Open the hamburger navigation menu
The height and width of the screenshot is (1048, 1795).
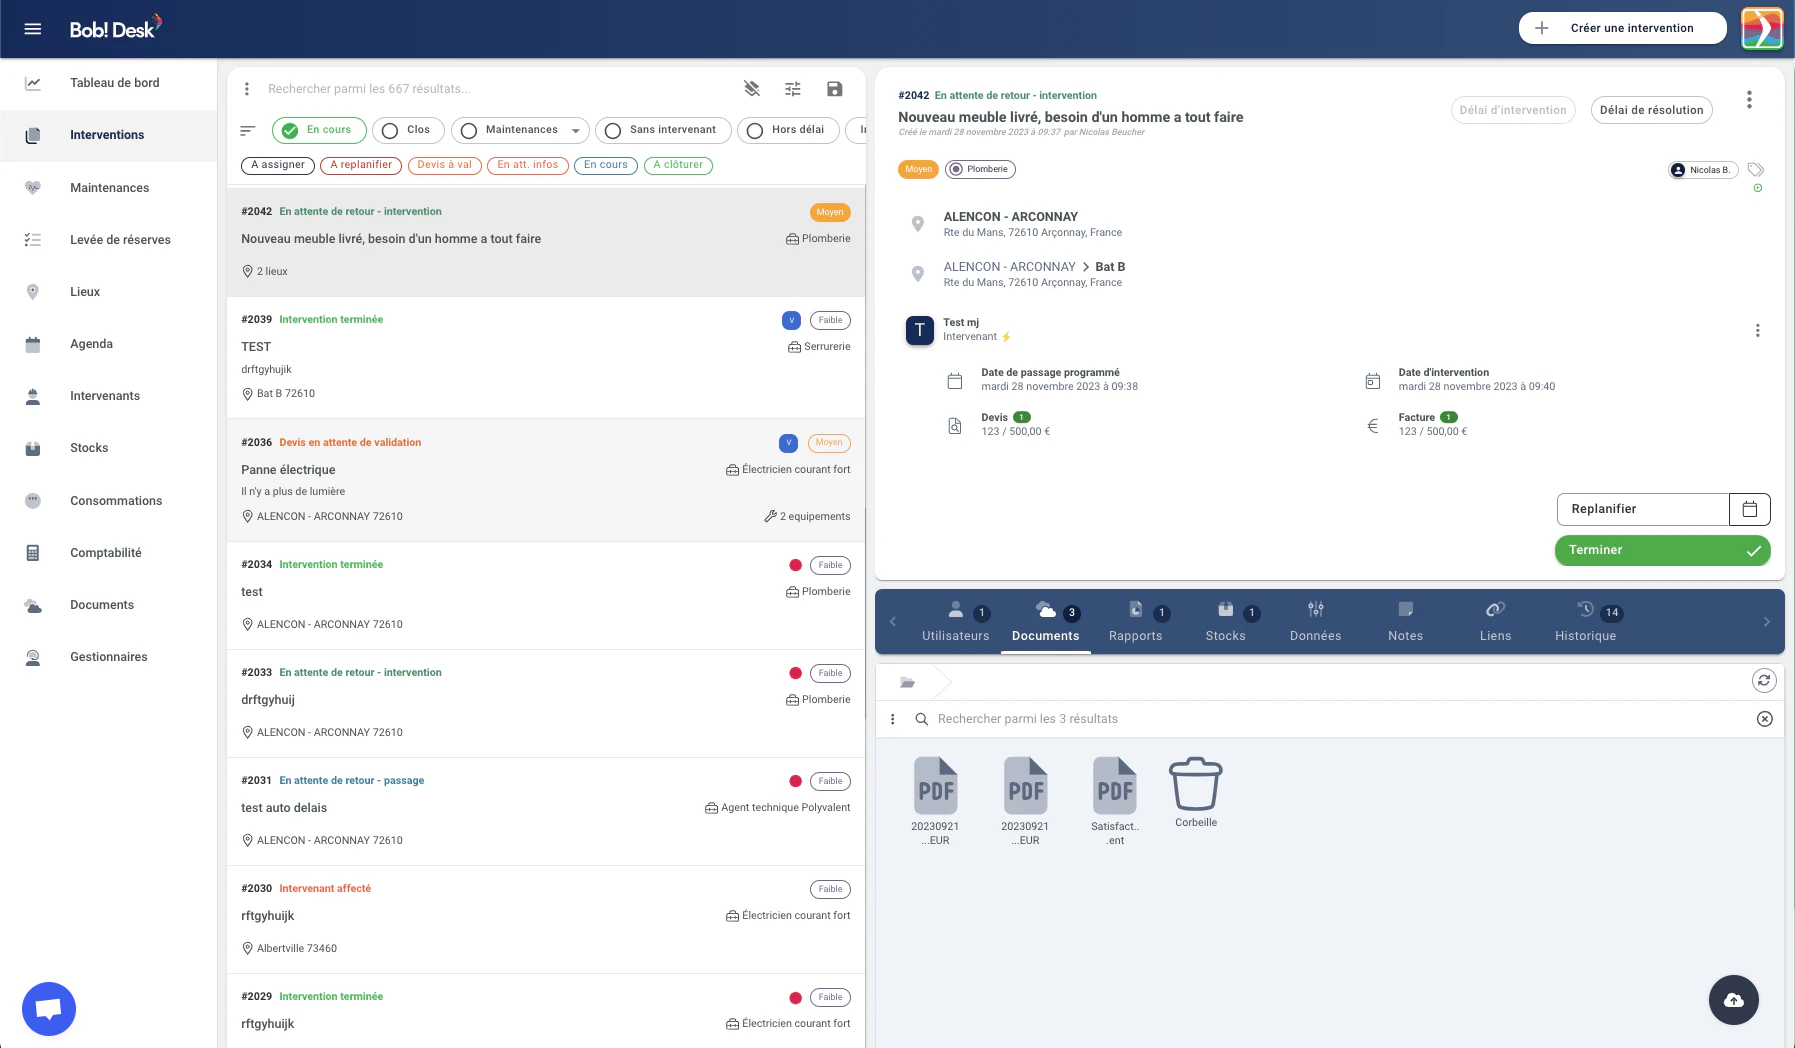coord(33,29)
